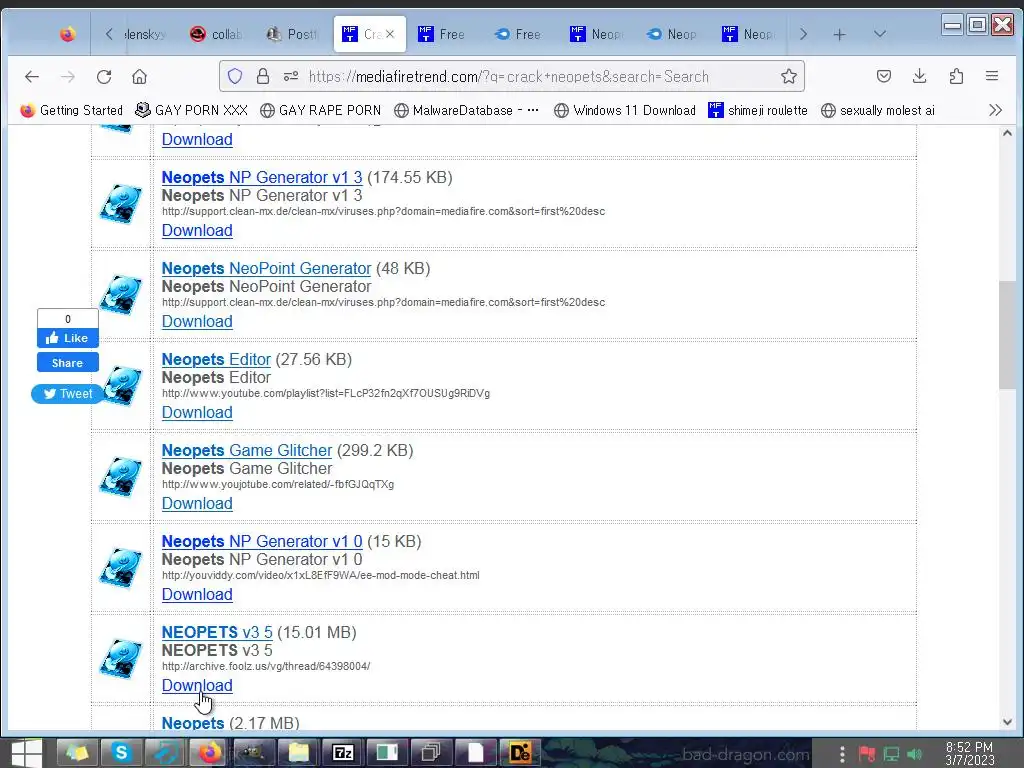1024x768 pixels.
Task: Download Neopets NP Generator v1 0
Action: (197, 594)
